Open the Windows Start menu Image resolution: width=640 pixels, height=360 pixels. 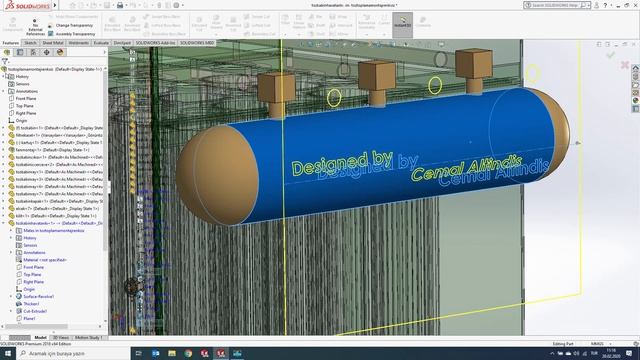coord(8,353)
